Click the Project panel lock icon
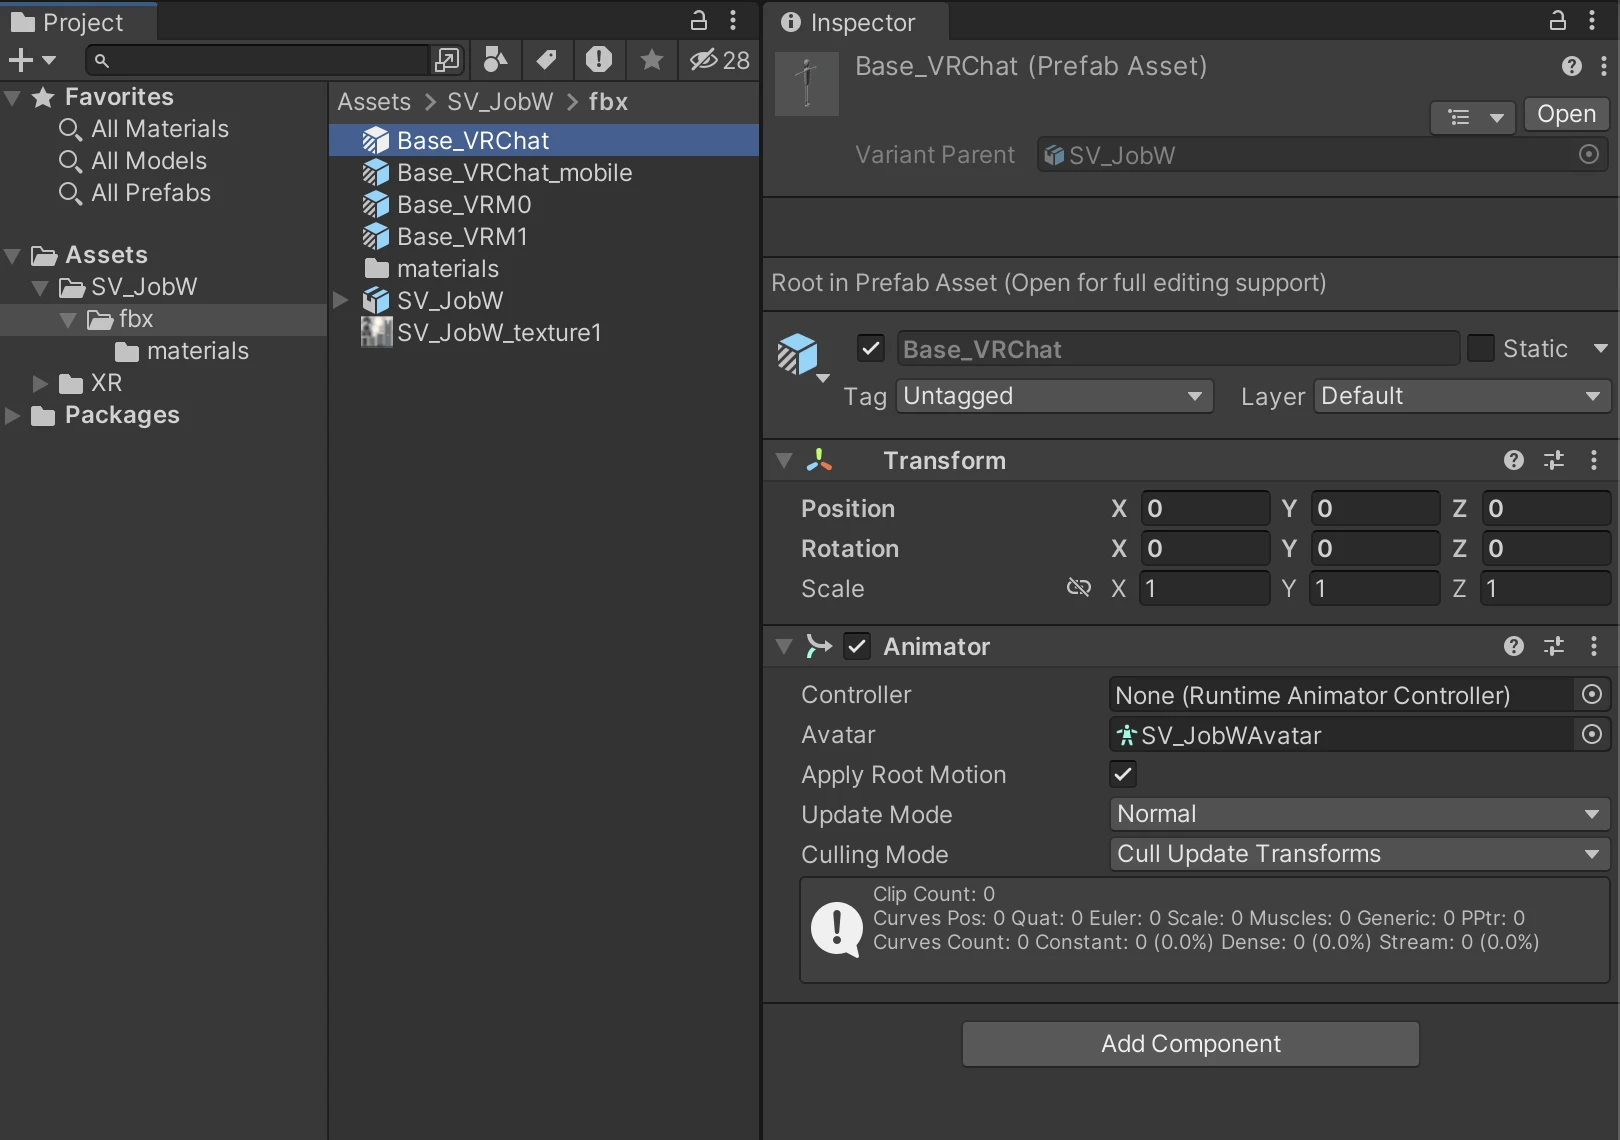Viewport: 1620px width, 1140px height. (x=699, y=20)
